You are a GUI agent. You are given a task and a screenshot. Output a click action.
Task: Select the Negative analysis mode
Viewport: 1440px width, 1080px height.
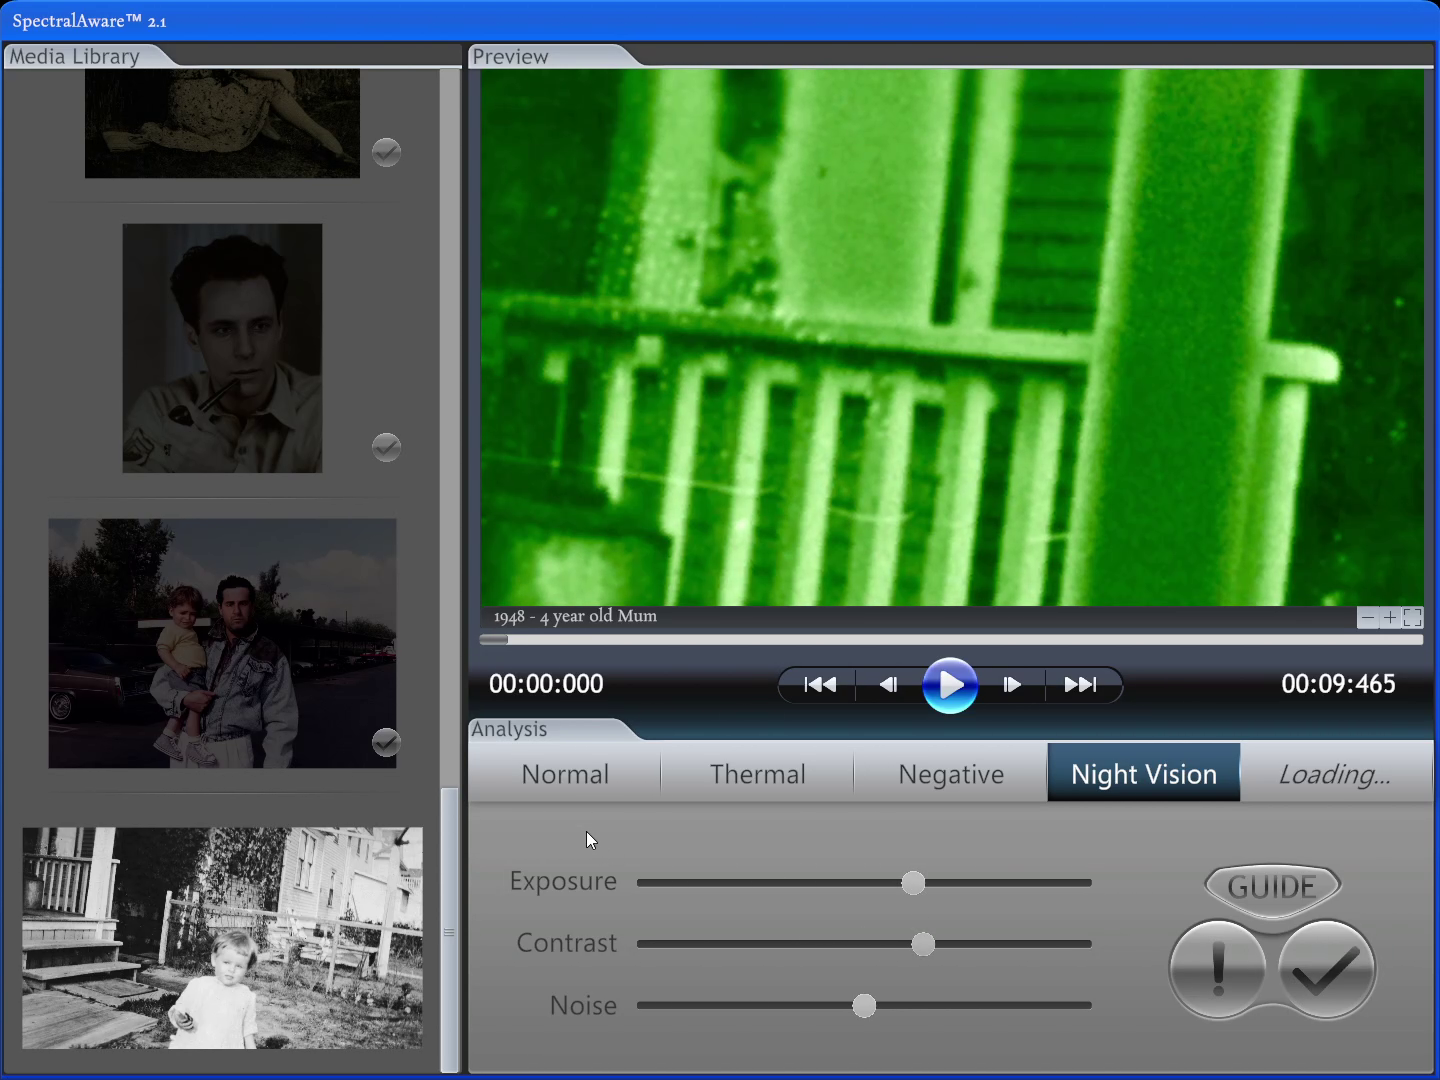(x=950, y=773)
